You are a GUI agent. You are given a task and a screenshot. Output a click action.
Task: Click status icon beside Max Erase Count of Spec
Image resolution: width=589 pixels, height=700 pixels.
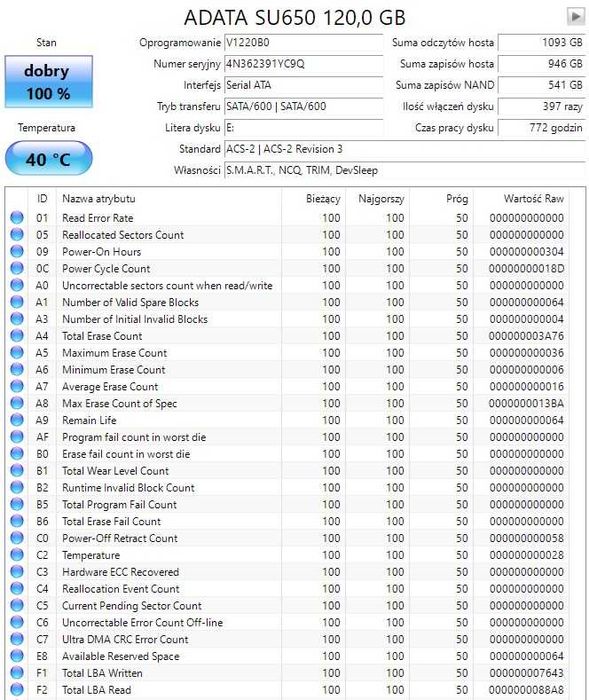coord(17,403)
